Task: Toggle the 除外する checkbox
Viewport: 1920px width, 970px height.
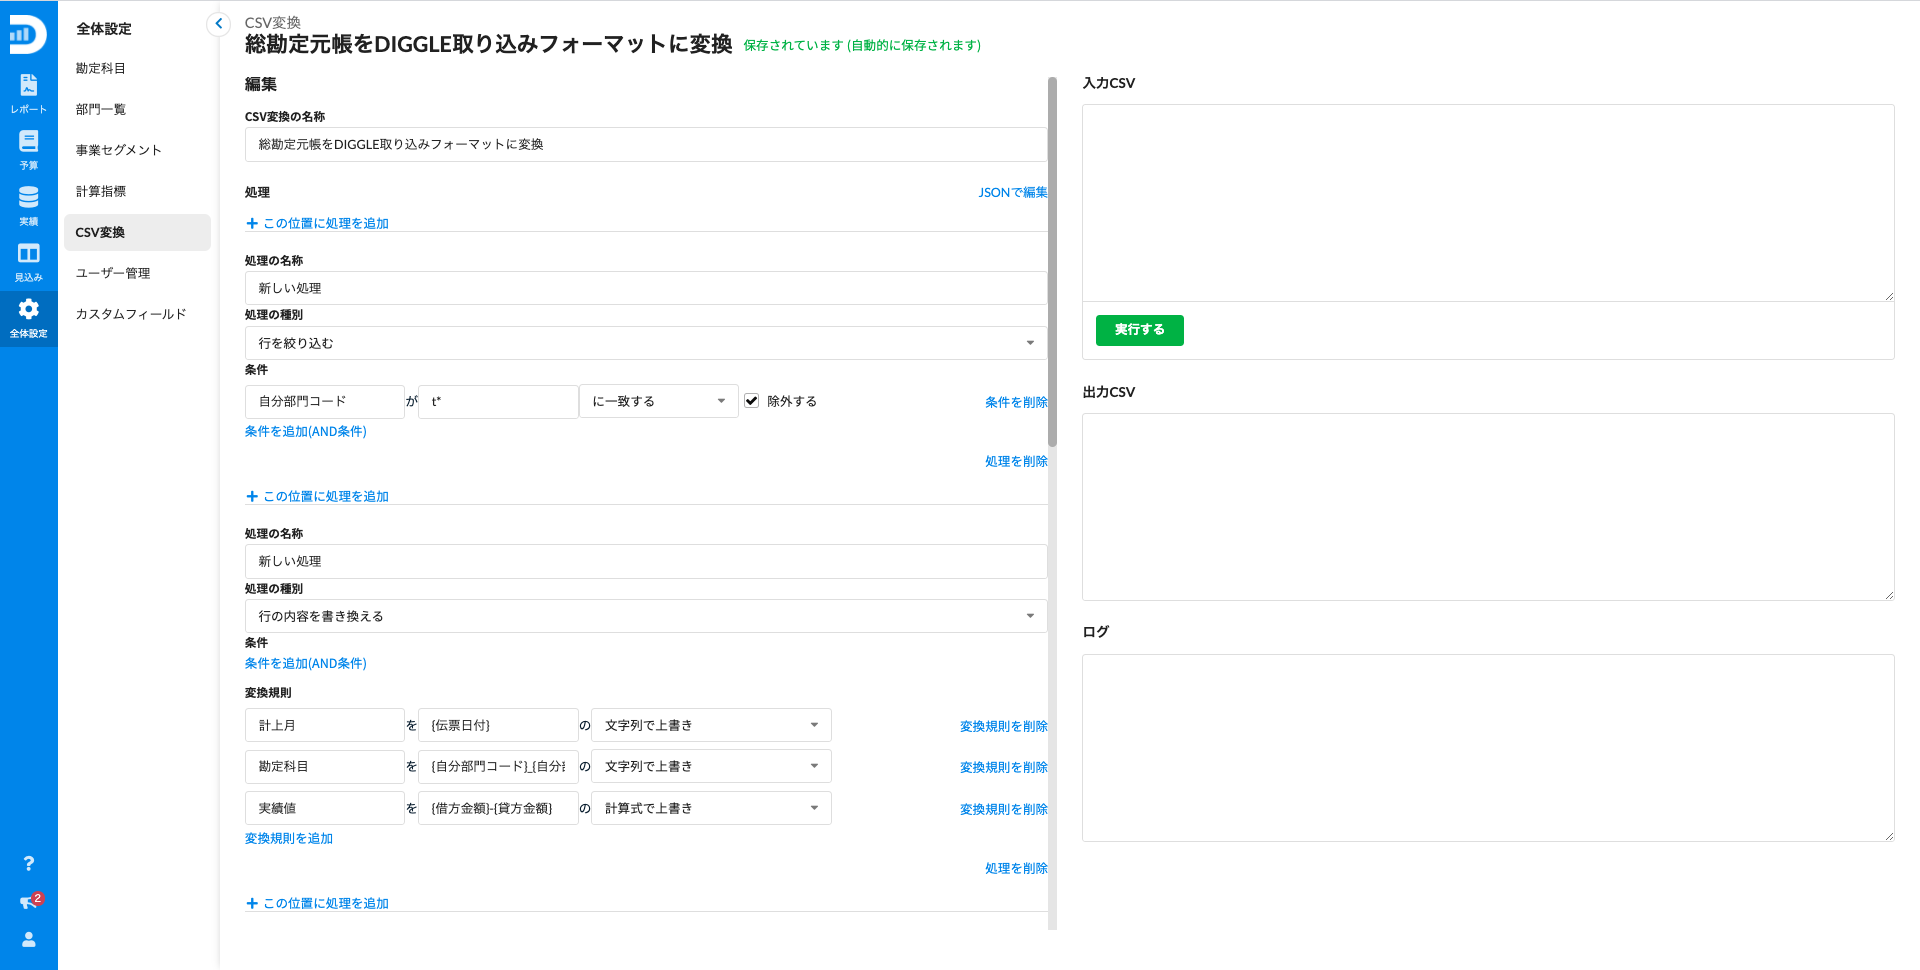Action: click(751, 401)
